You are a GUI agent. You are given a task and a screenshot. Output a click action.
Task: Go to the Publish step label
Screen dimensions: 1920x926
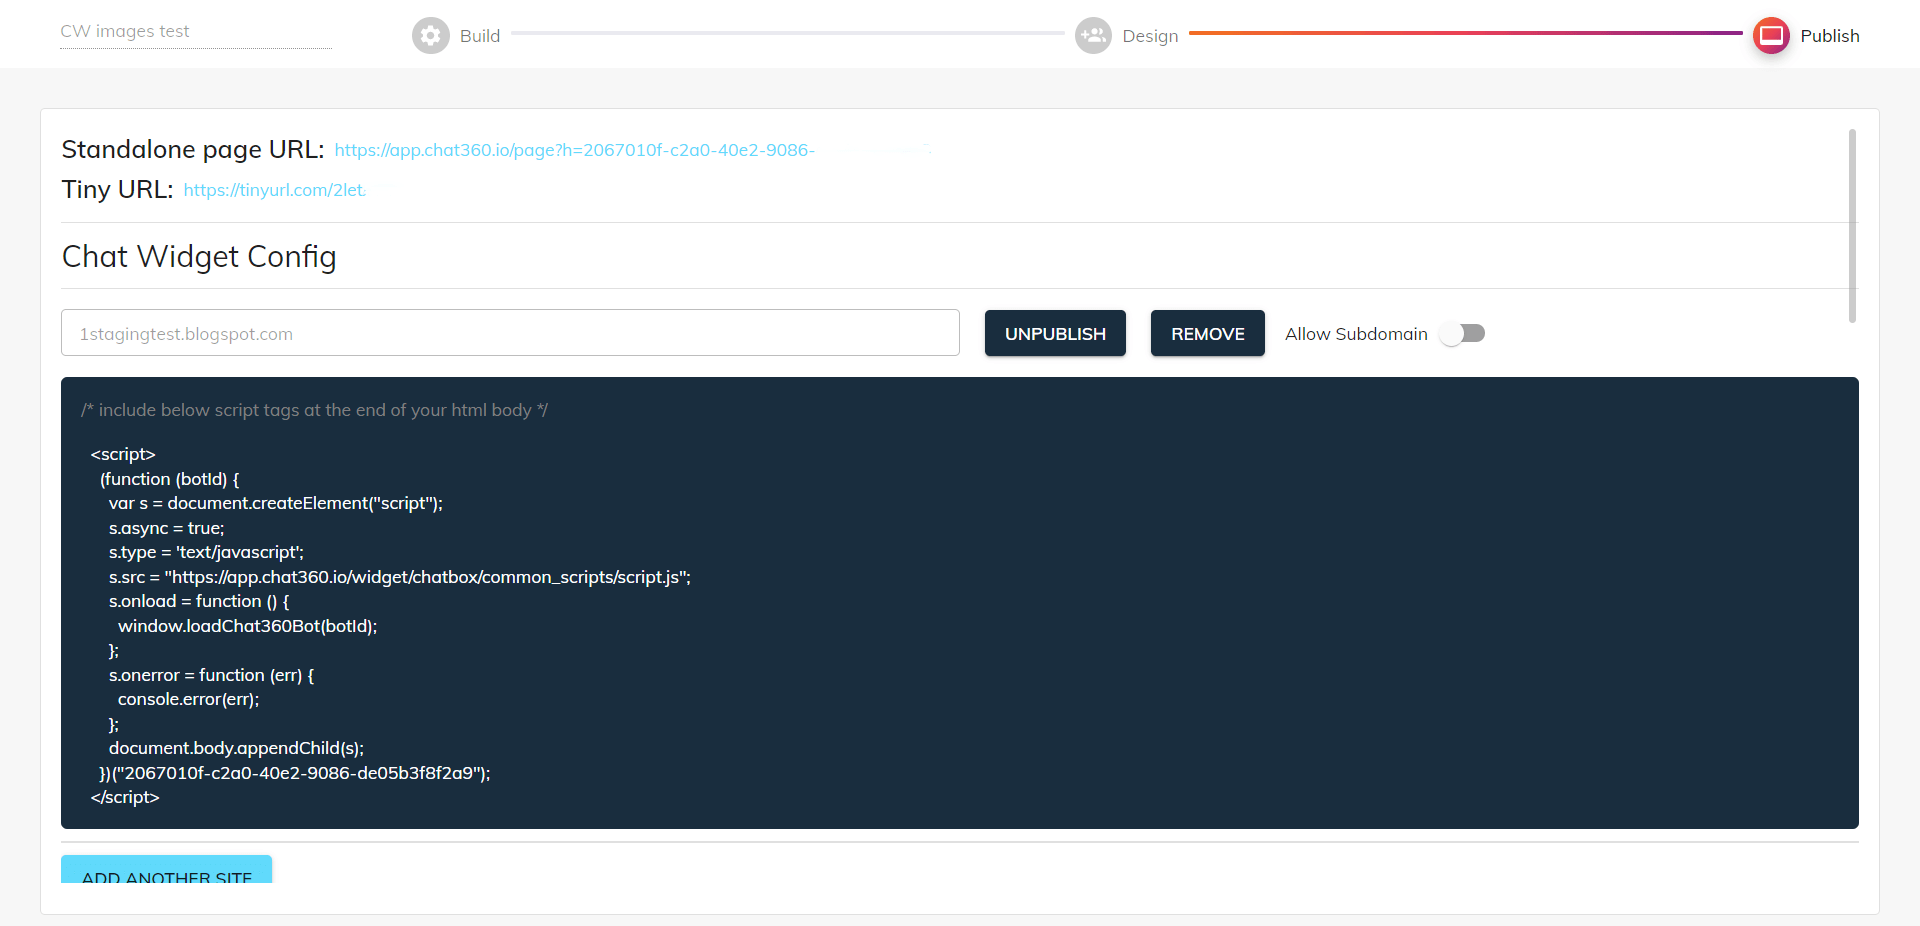pos(1830,36)
